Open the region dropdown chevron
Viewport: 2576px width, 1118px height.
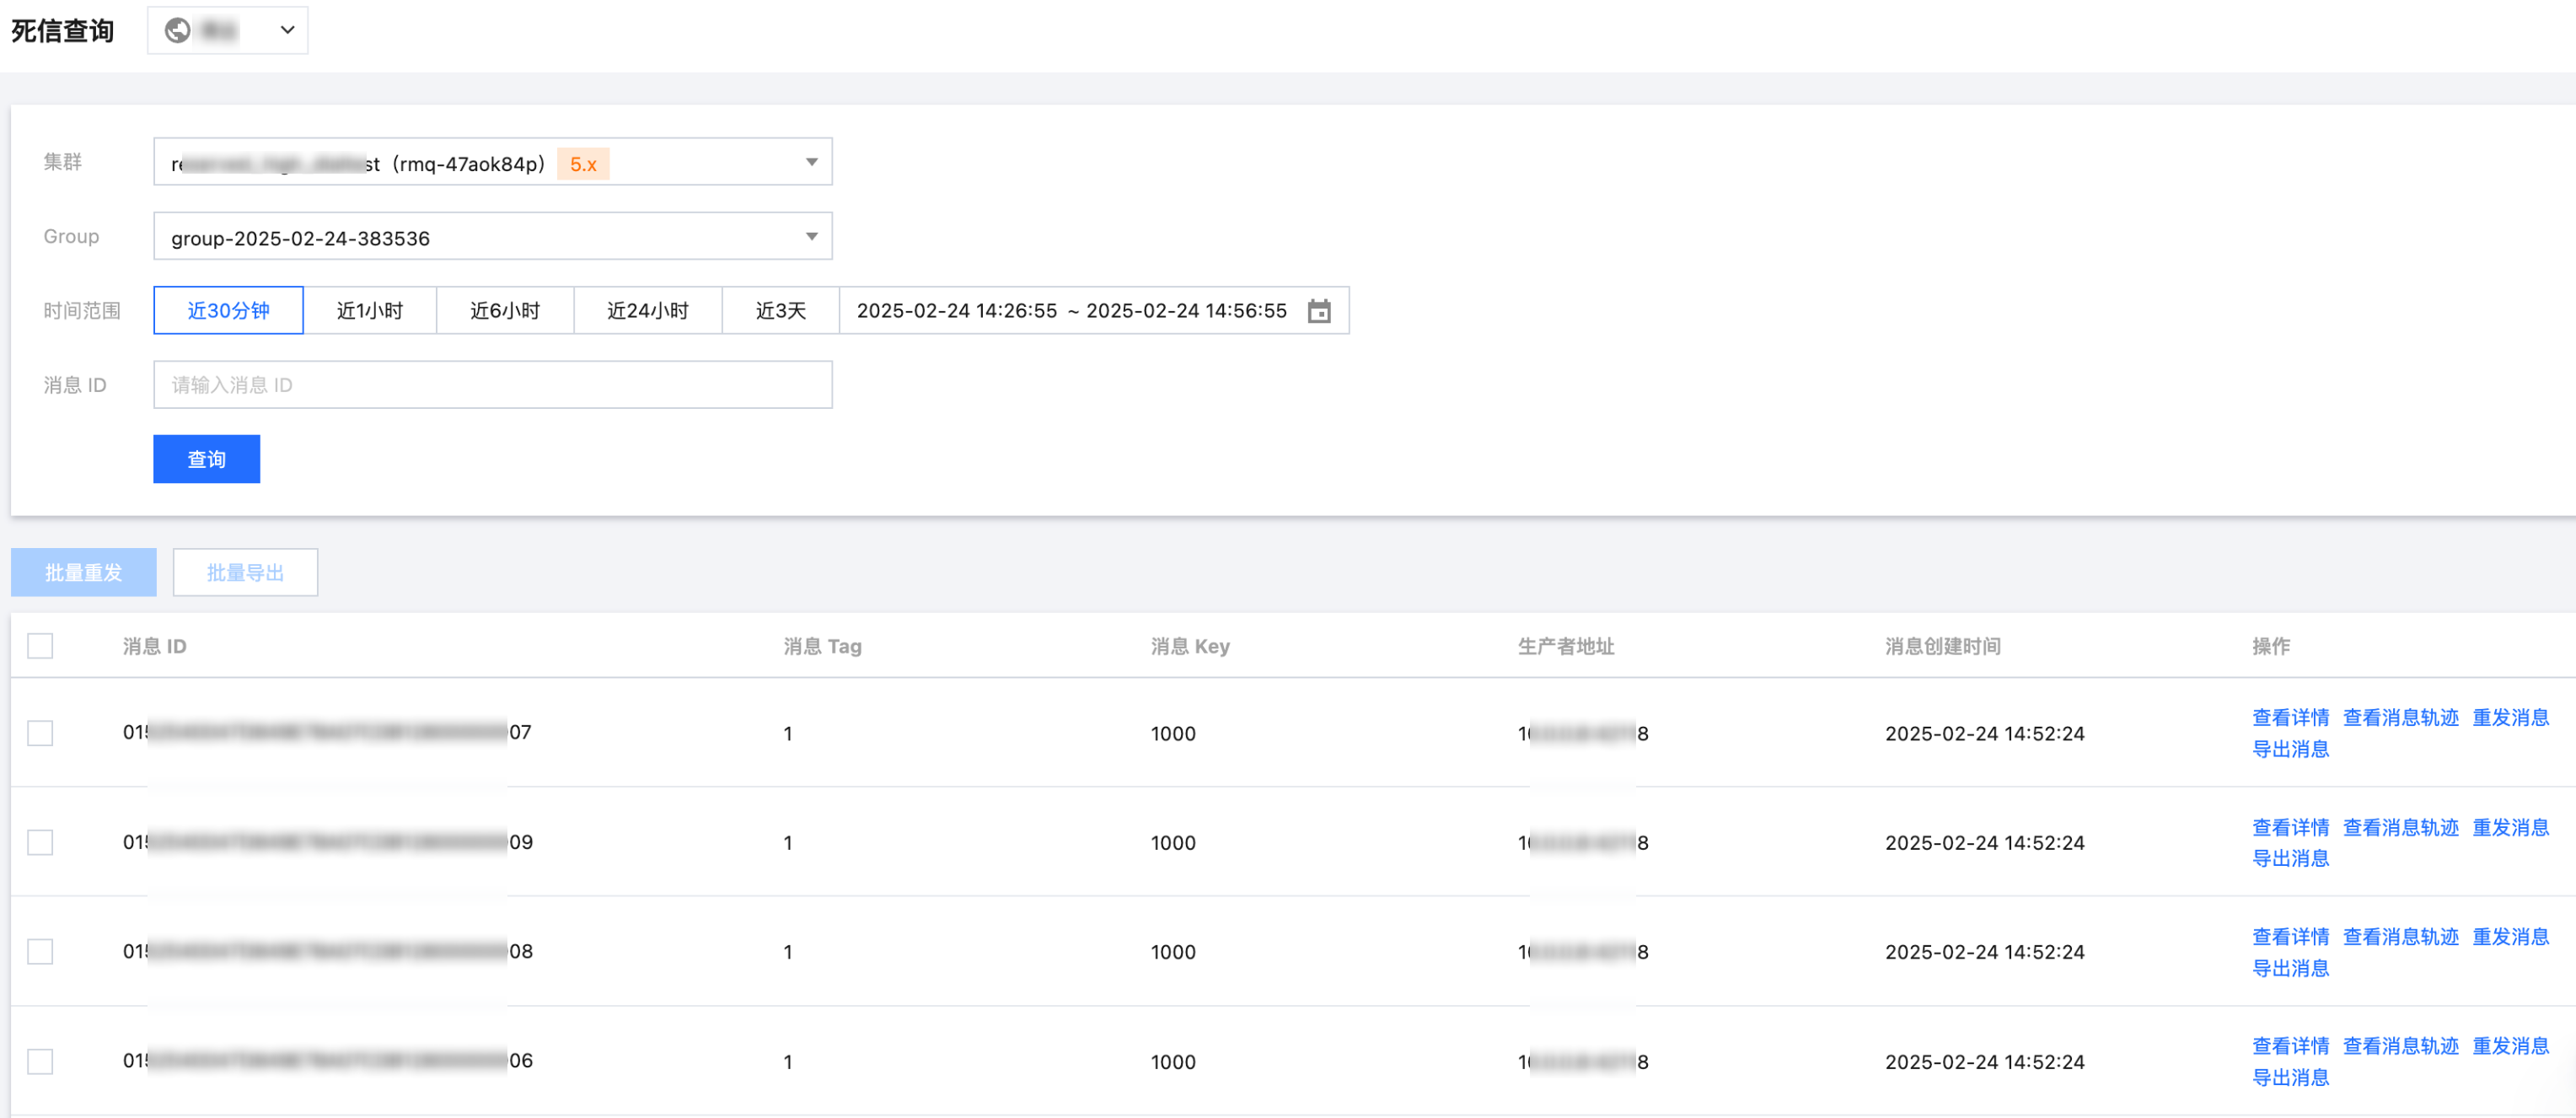[x=287, y=30]
